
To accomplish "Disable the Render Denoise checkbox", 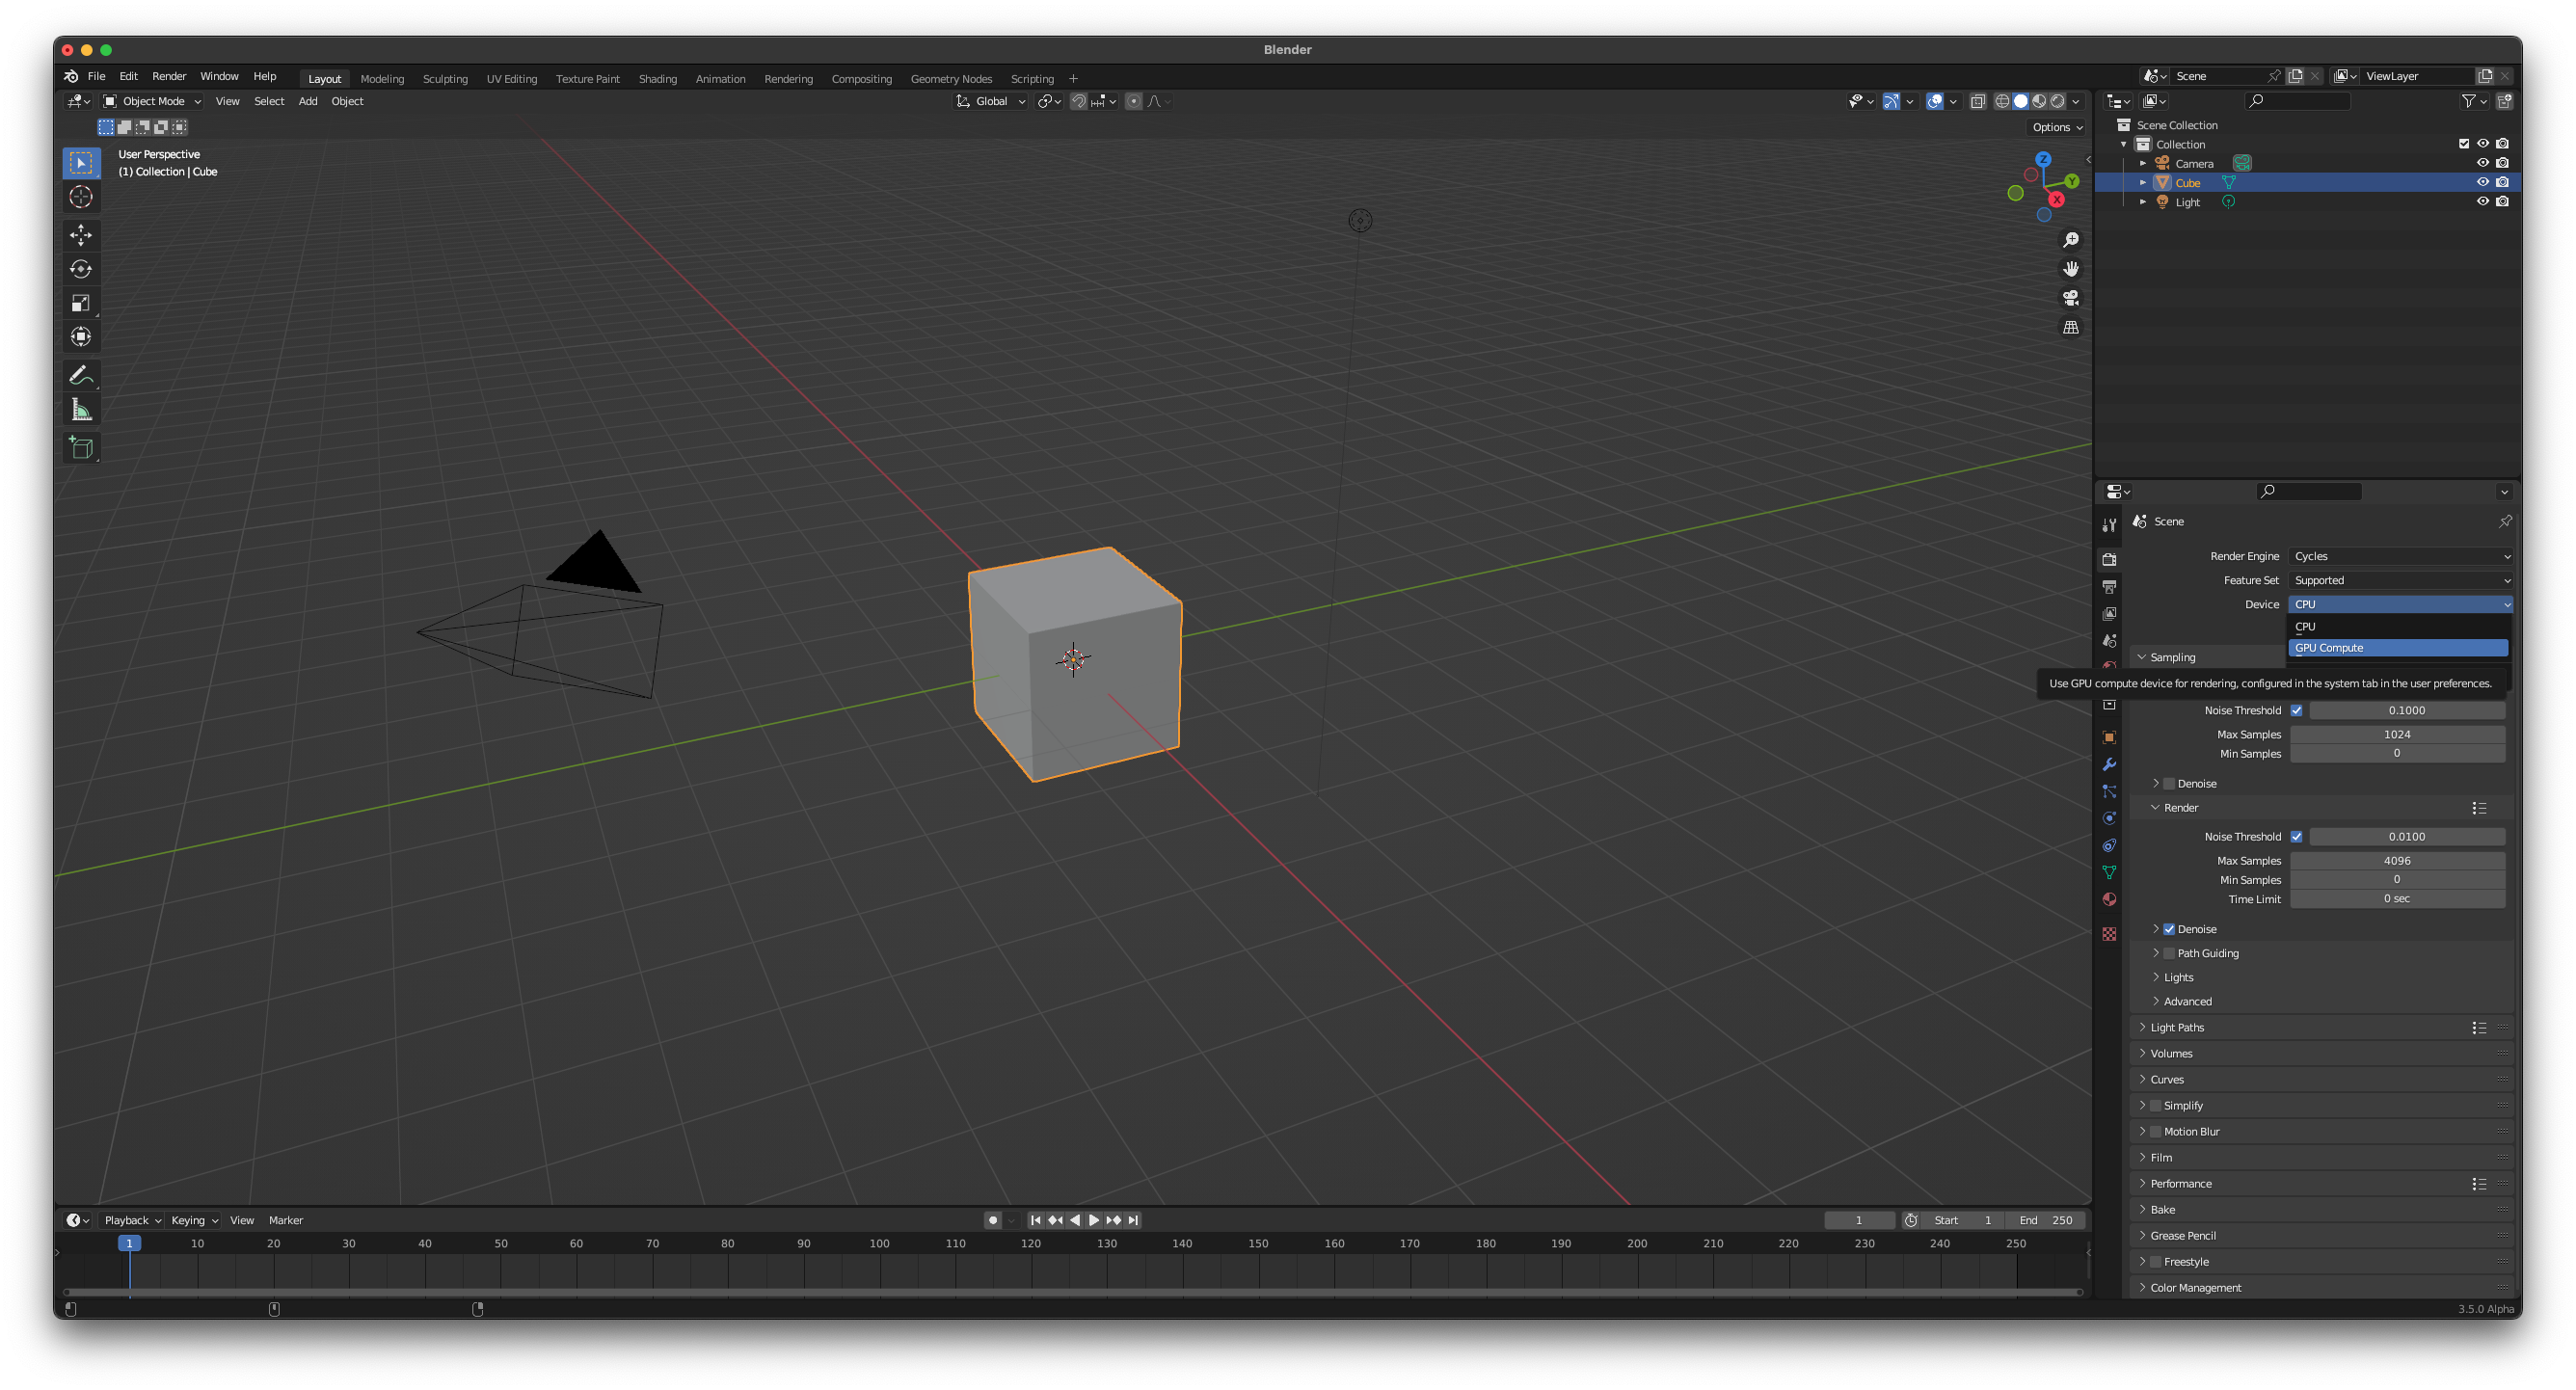I will pyautogui.click(x=2169, y=929).
